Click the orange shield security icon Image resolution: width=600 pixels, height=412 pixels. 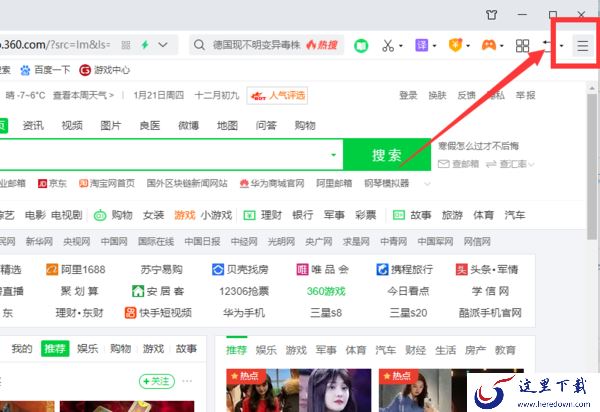(x=455, y=45)
